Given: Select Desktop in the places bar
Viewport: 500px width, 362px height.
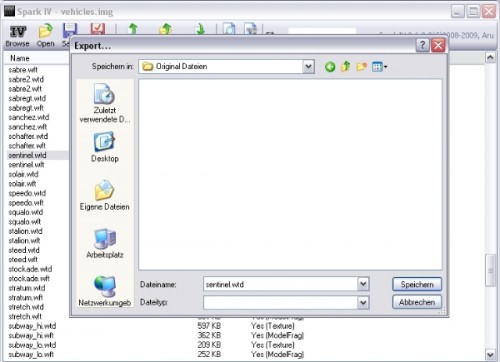Looking at the screenshot, I should (105, 147).
